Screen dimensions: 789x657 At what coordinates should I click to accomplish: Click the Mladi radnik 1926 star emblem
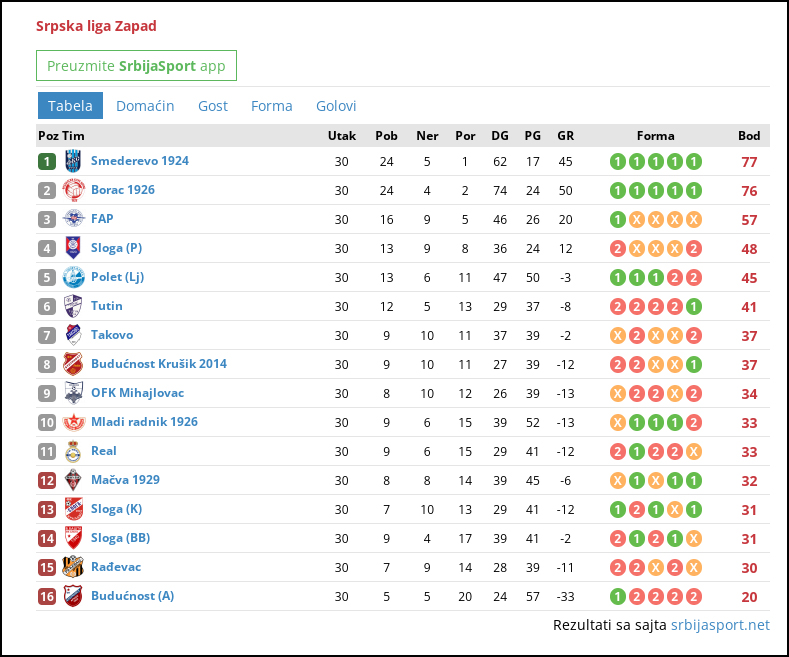(x=73, y=422)
